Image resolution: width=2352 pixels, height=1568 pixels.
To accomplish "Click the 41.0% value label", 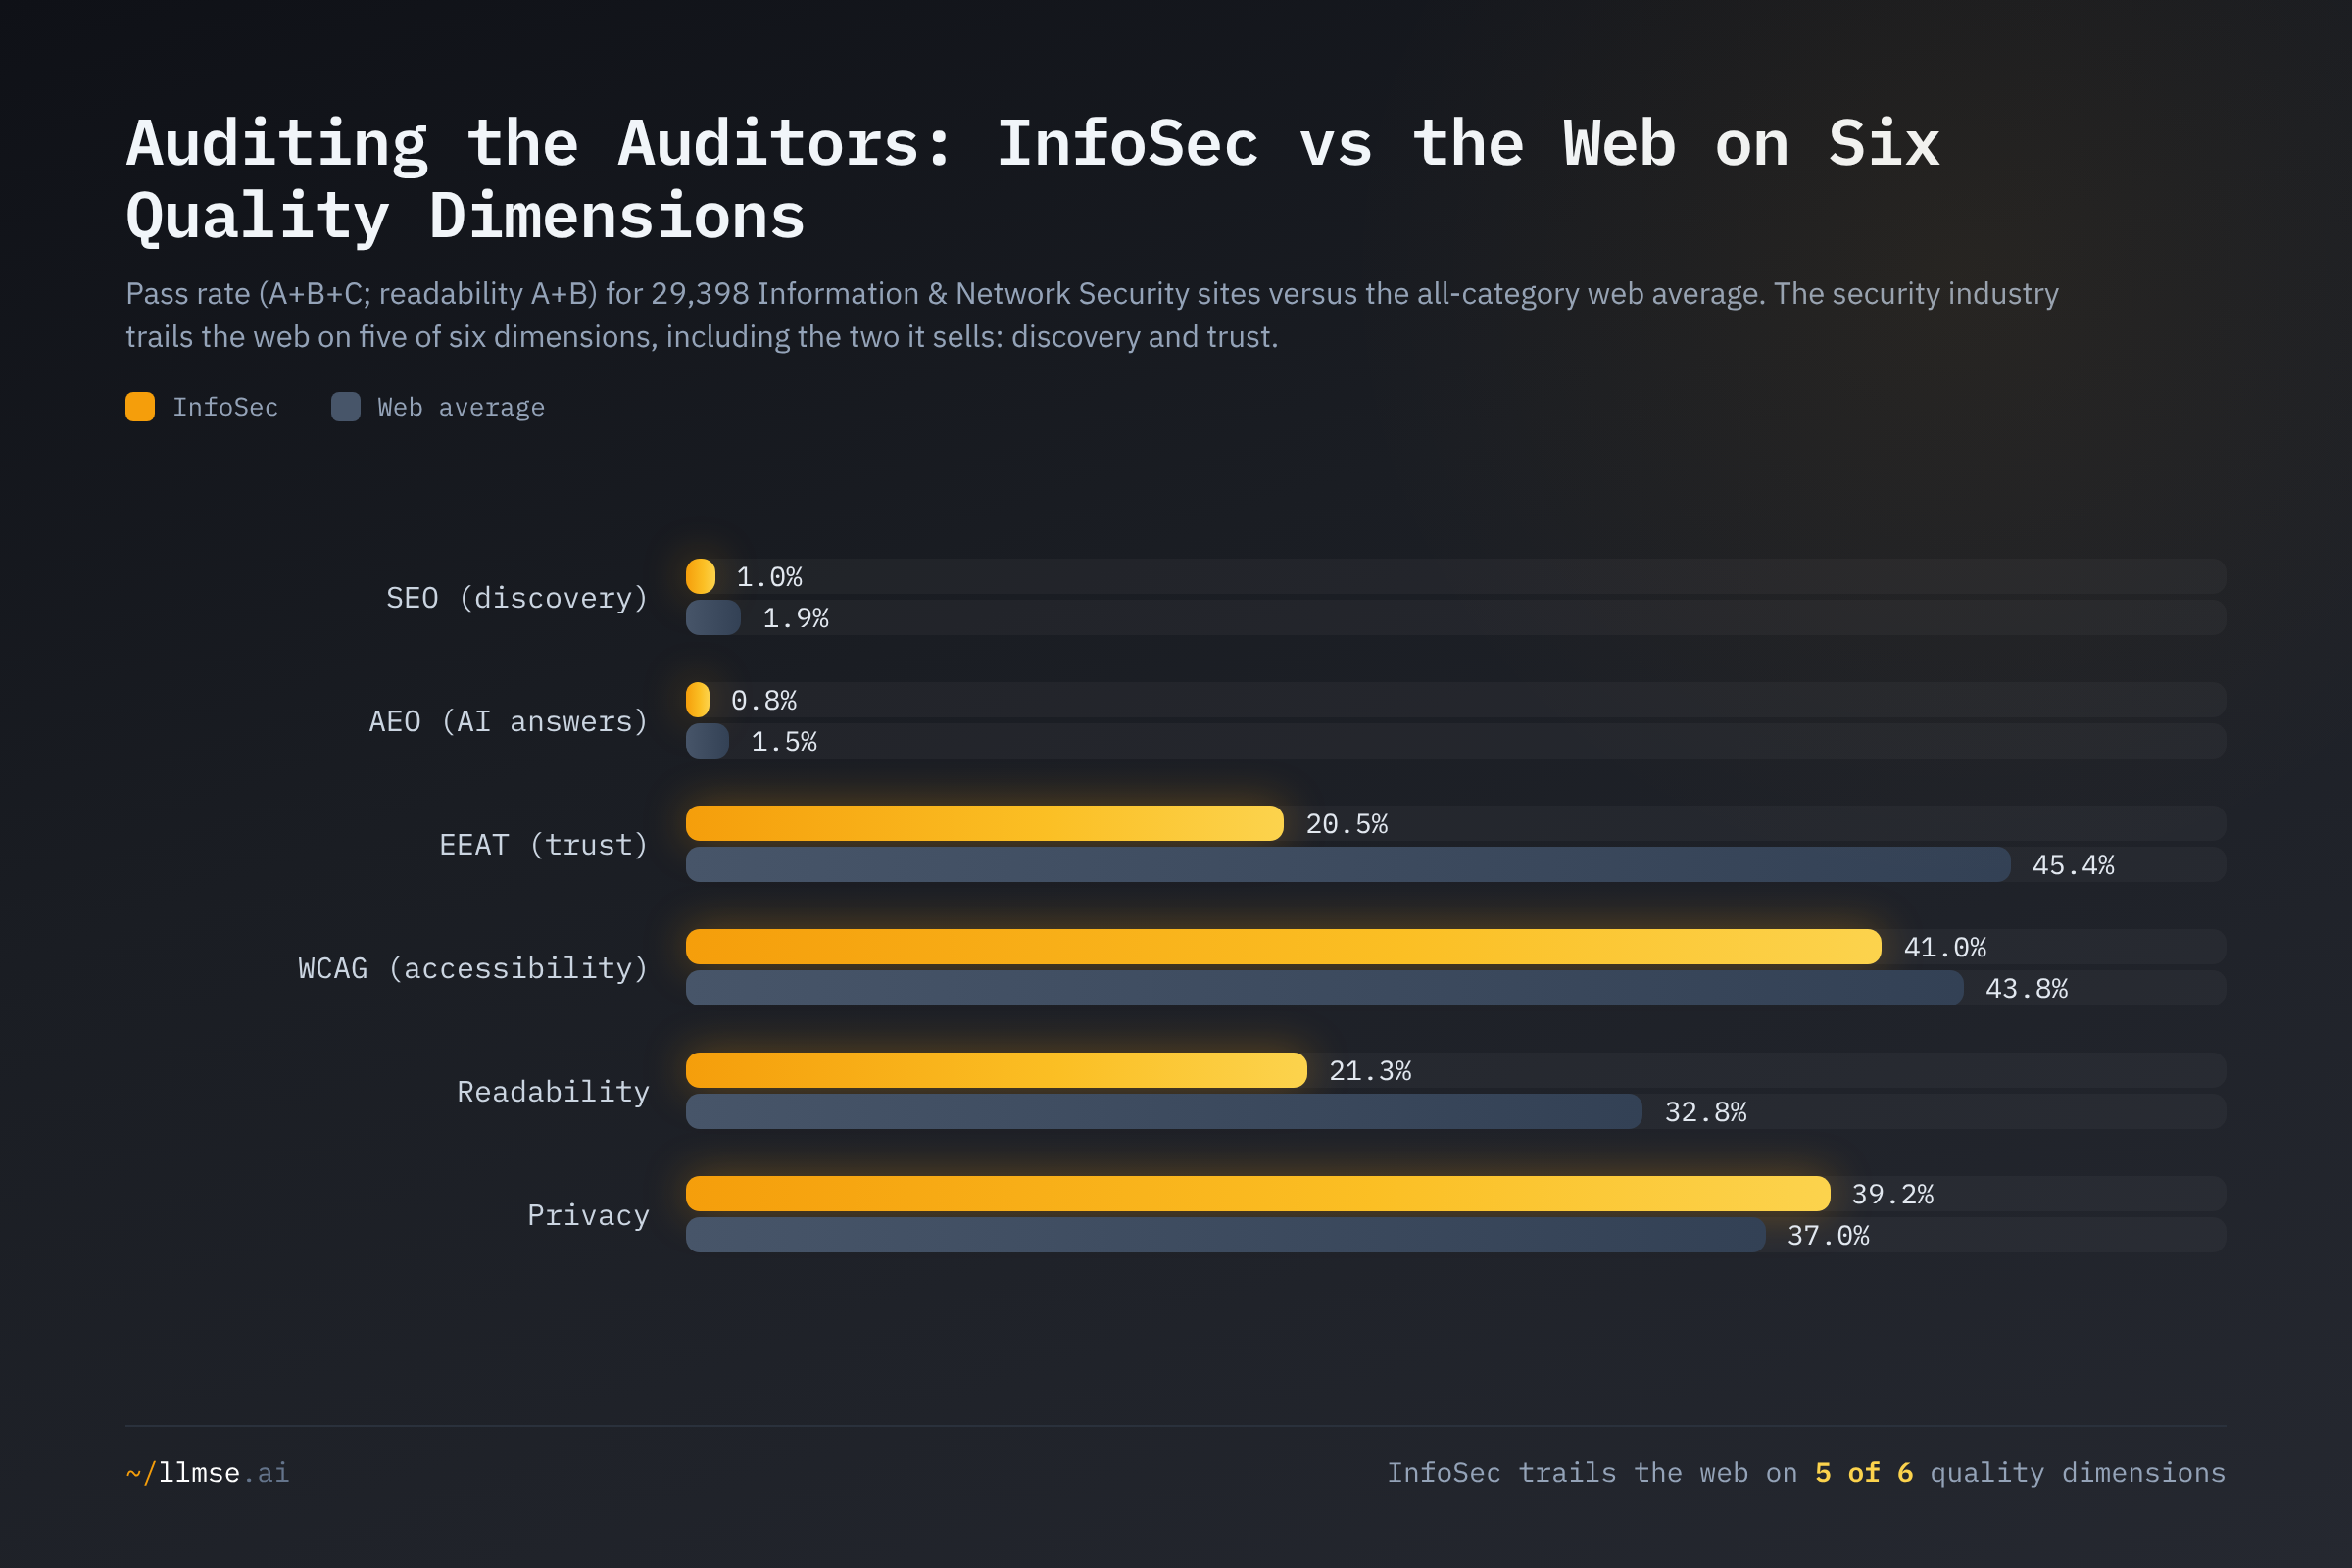I will 1944,947.
